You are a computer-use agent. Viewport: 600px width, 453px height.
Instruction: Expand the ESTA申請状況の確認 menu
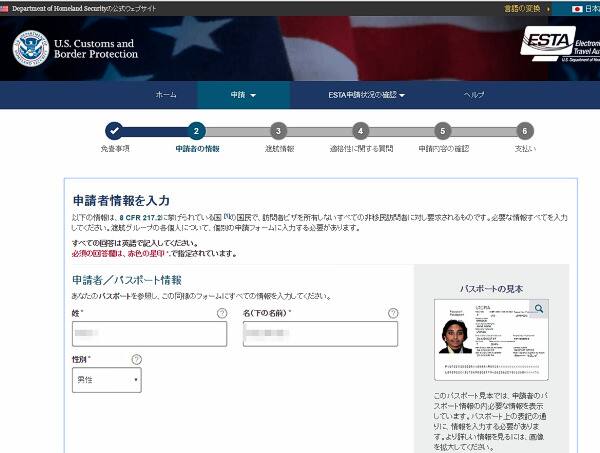click(x=366, y=95)
